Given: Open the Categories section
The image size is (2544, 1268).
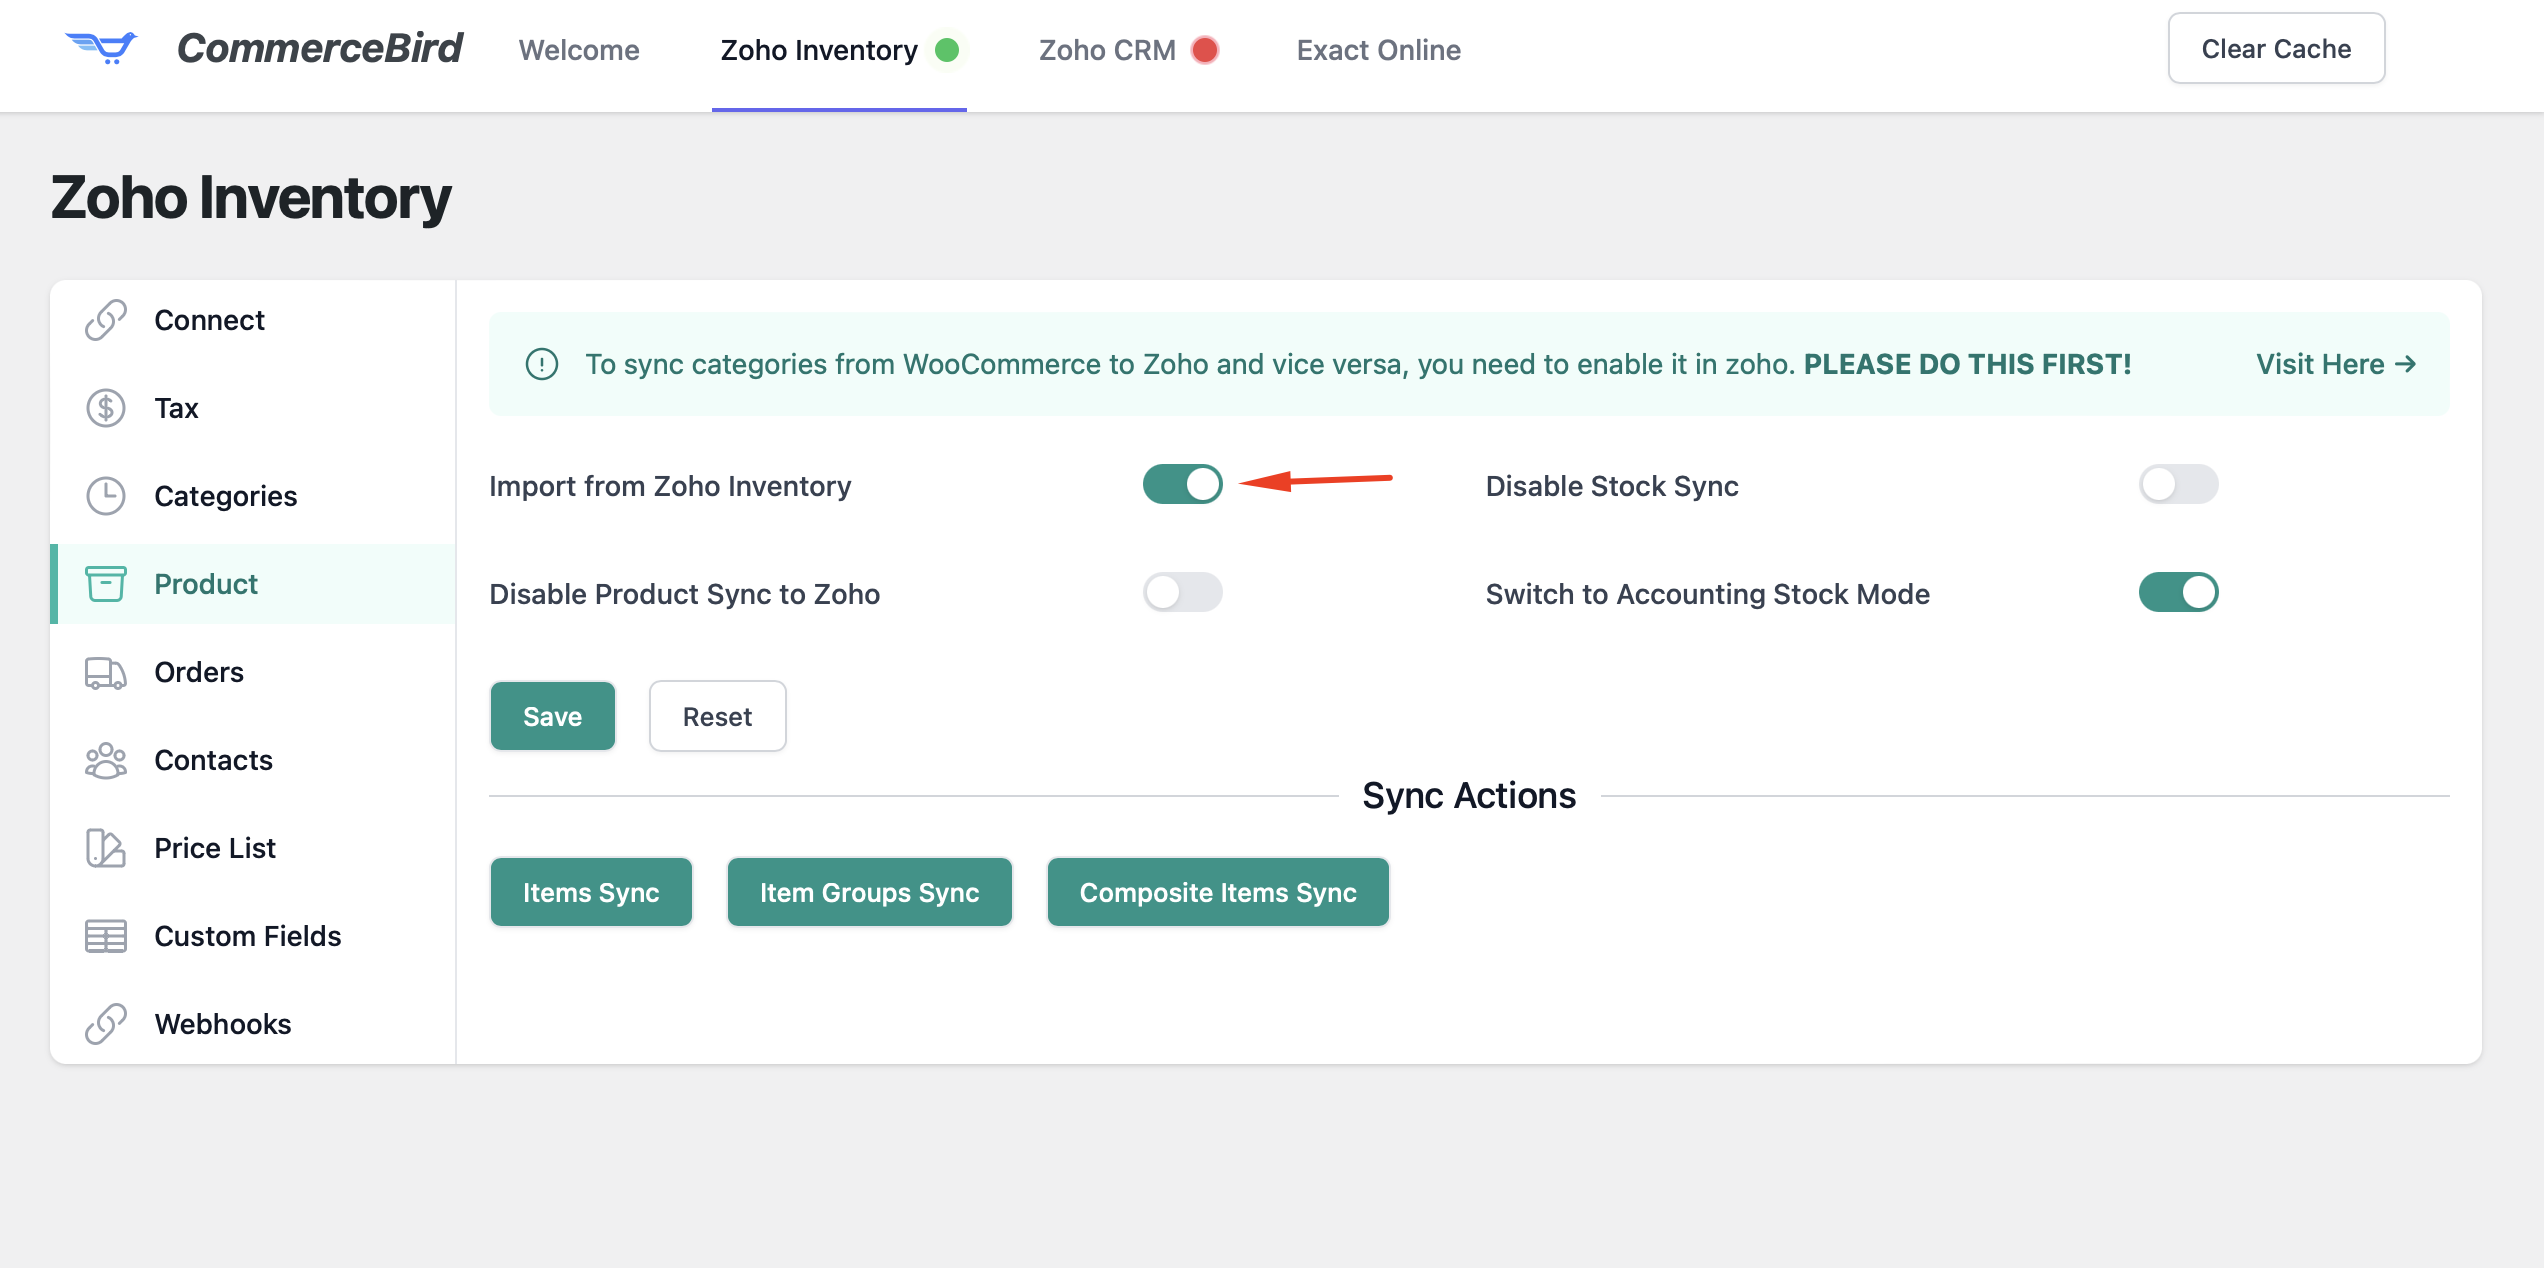Looking at the screenshot, I should pos(253,496).
